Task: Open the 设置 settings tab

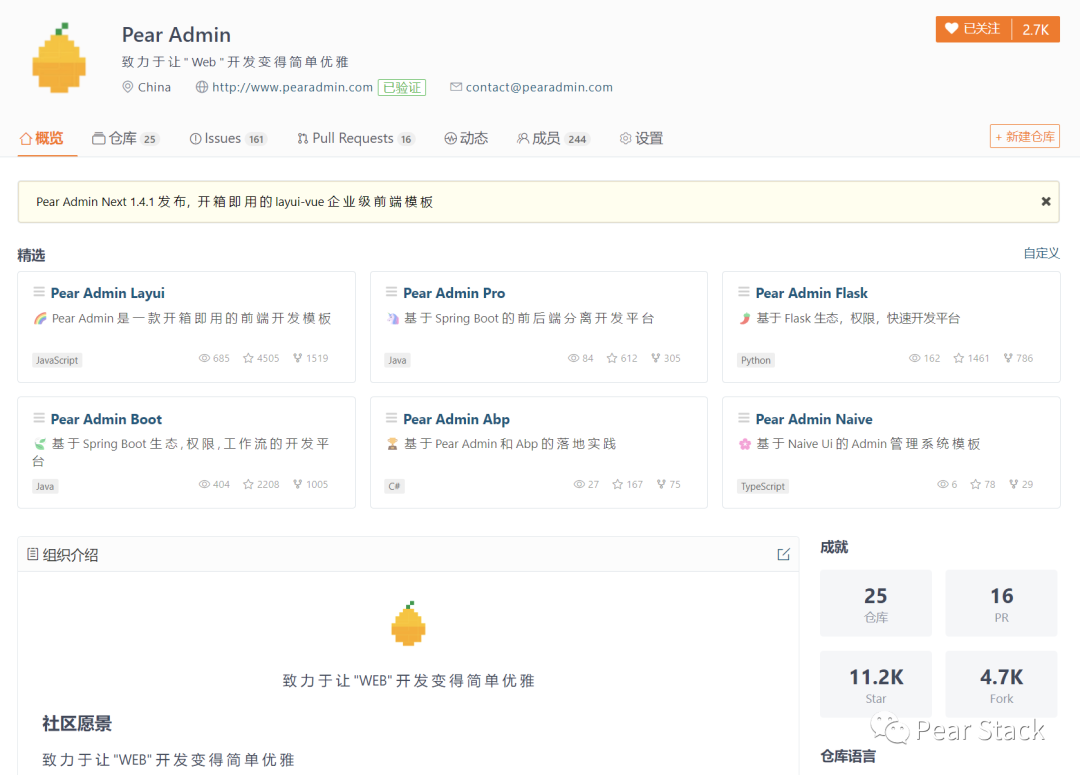Action: [641, 138]
